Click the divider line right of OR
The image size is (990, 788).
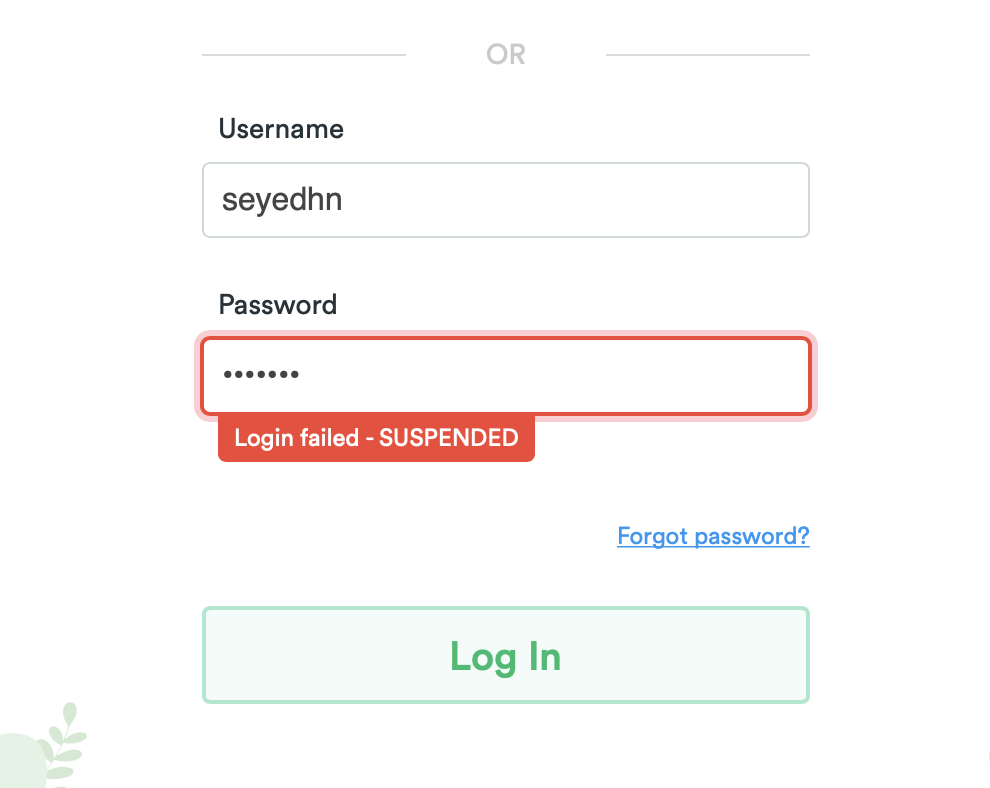coord(708,54)
